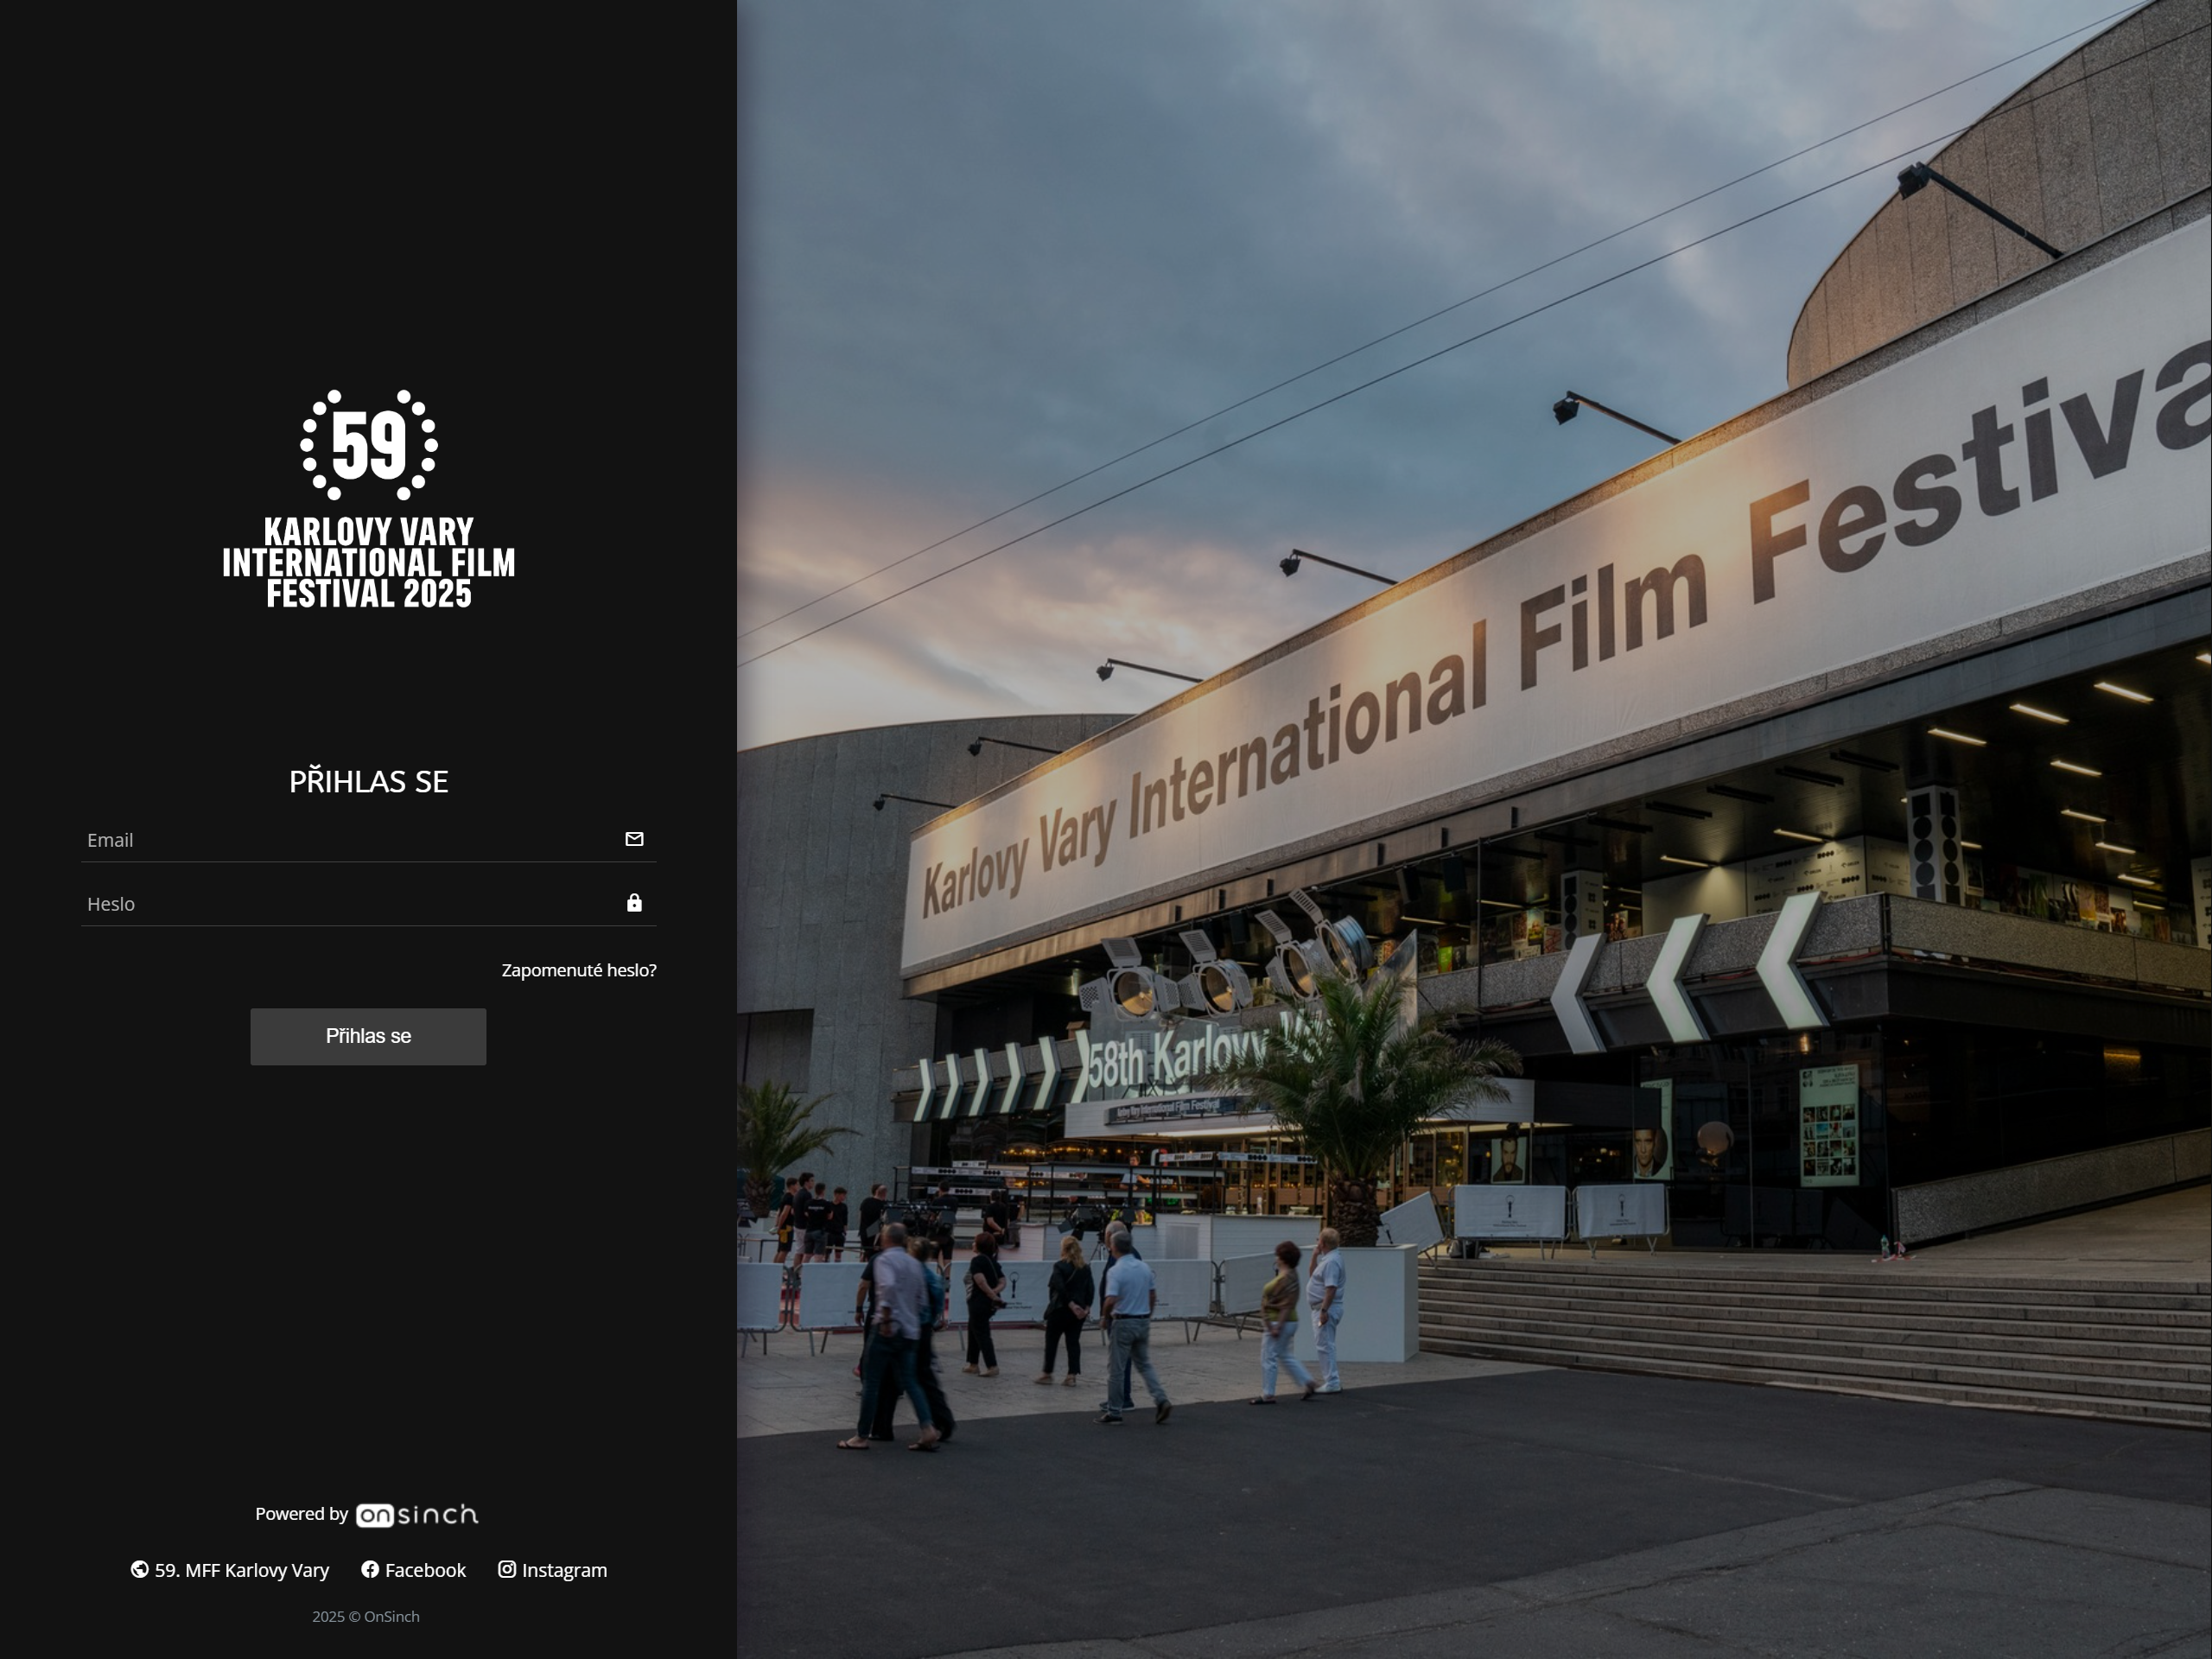Click the 2025 © OnSinch copyright text

366,1616
